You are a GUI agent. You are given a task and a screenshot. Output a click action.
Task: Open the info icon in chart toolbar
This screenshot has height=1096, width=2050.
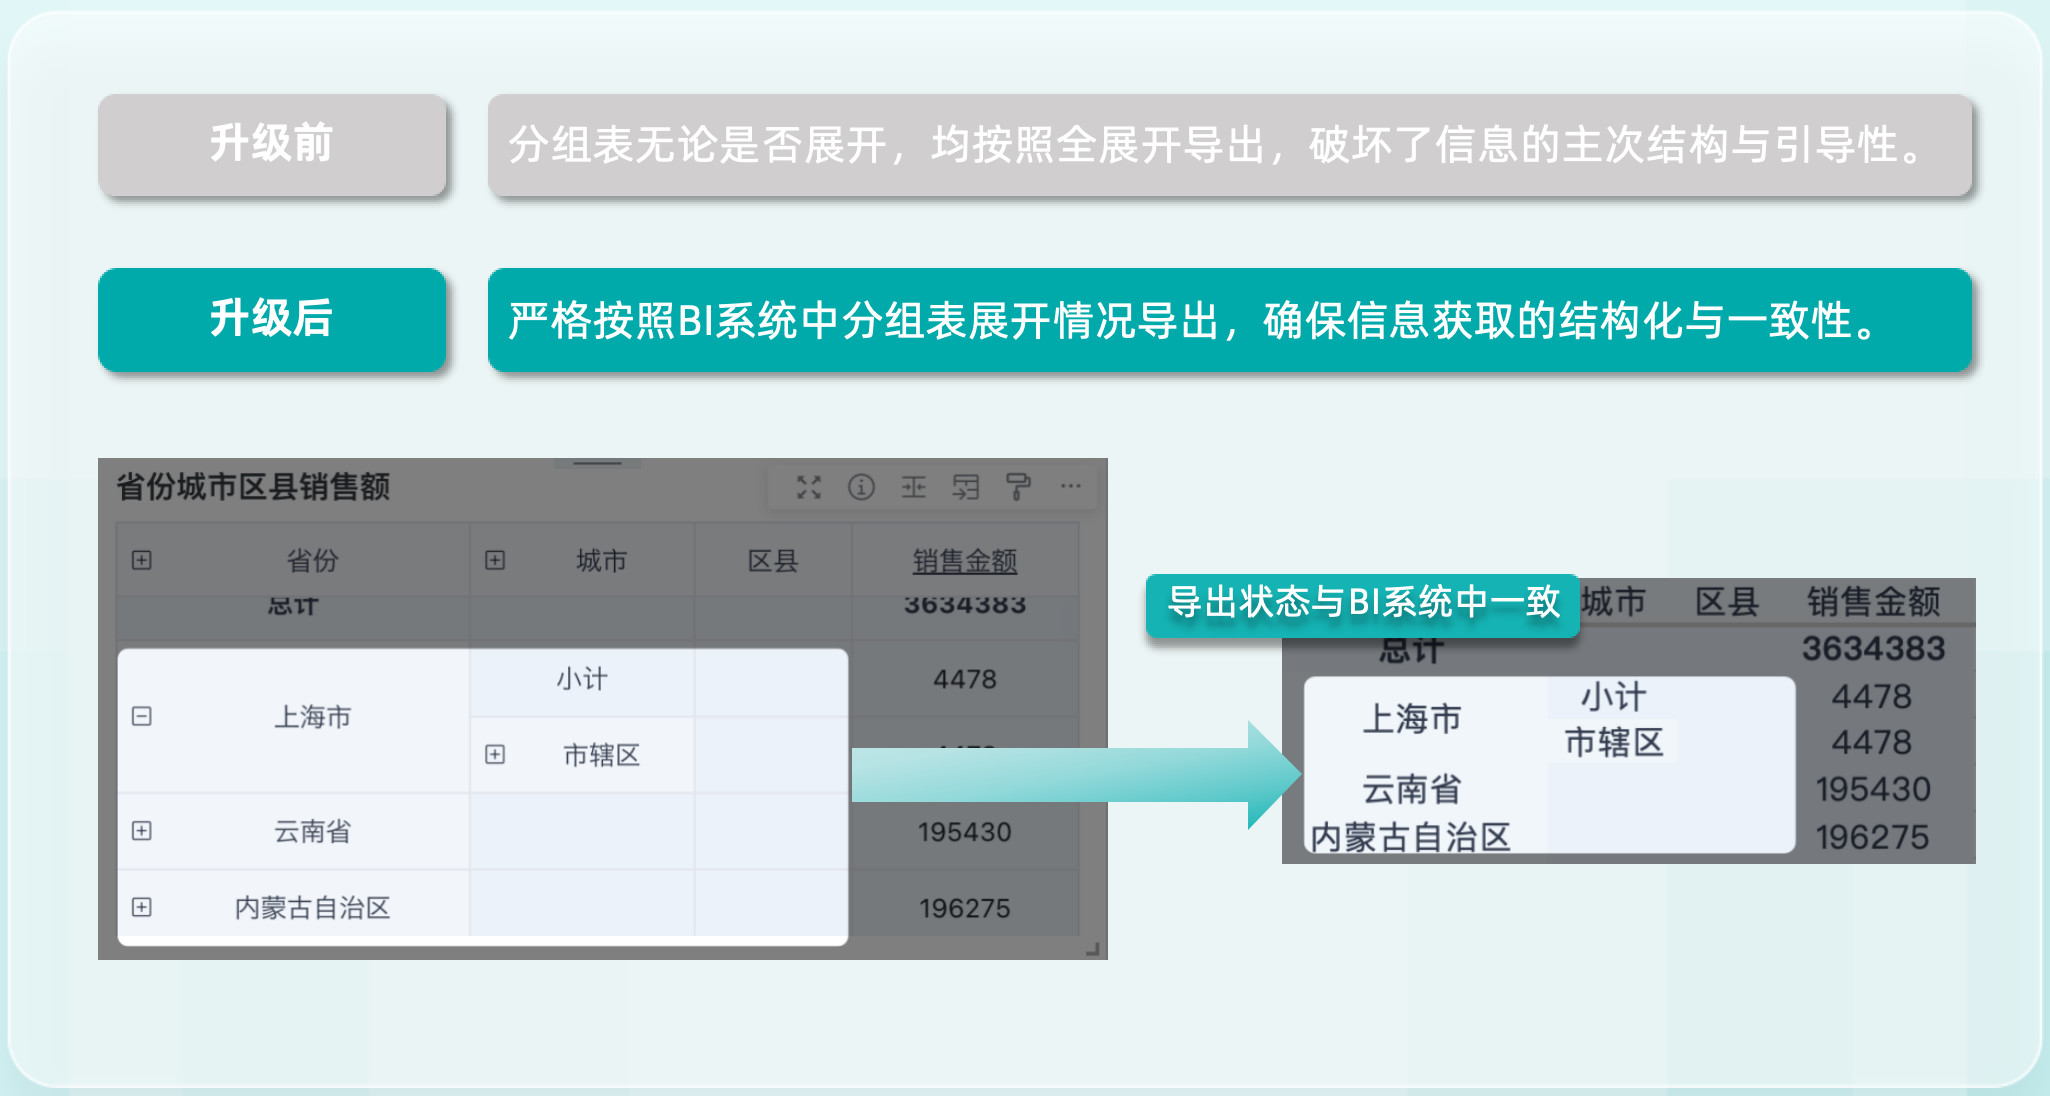(861, 487)
